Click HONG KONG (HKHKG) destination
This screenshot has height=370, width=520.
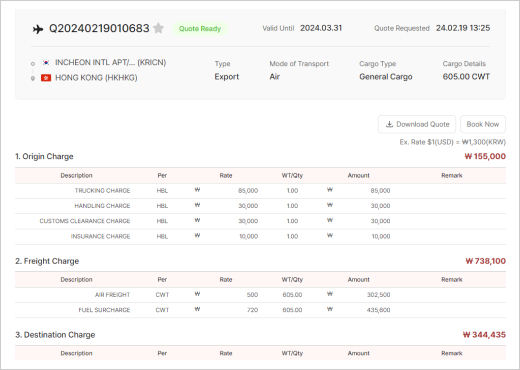[96, 78]
